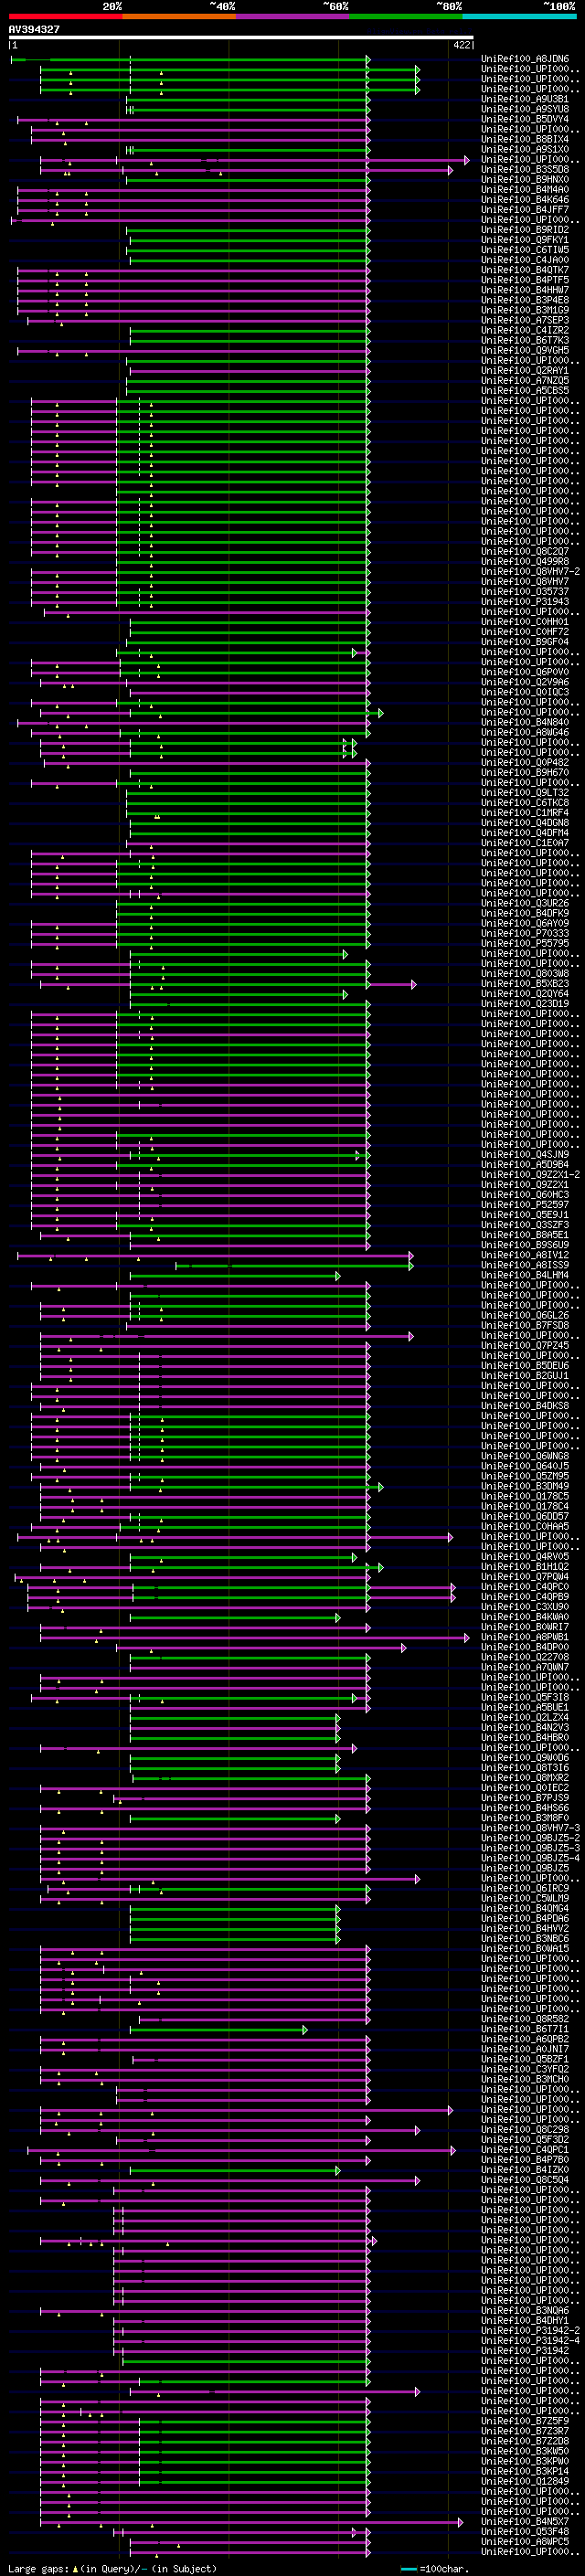Select the UniRef100_C4IZR2 label
This screenshot has width=585, height=2576.
(525, 330)
